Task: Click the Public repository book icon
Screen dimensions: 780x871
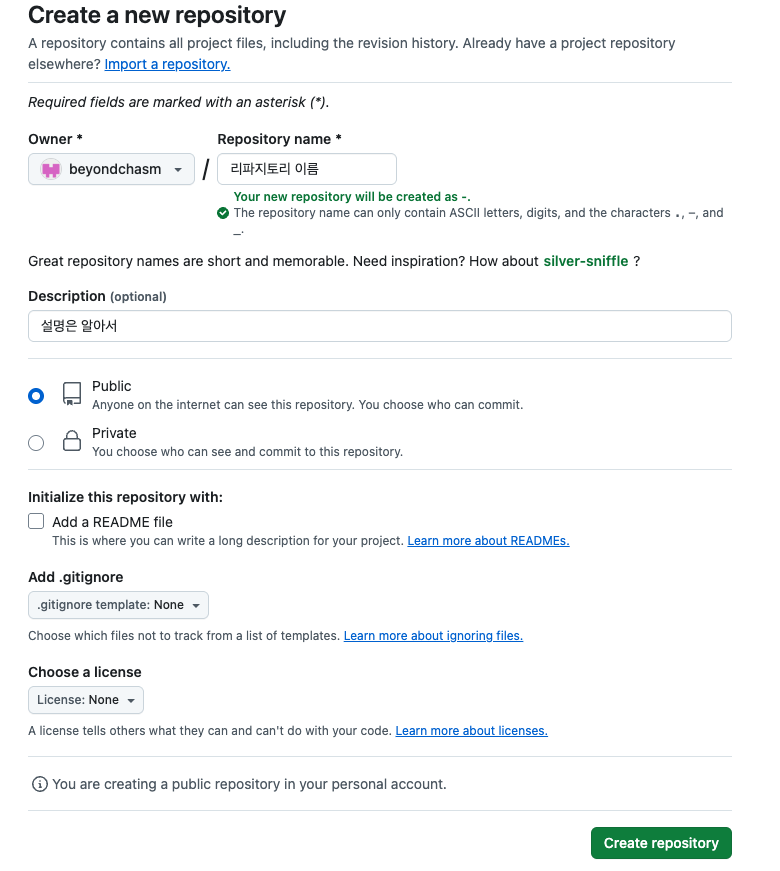Action: 72,394
